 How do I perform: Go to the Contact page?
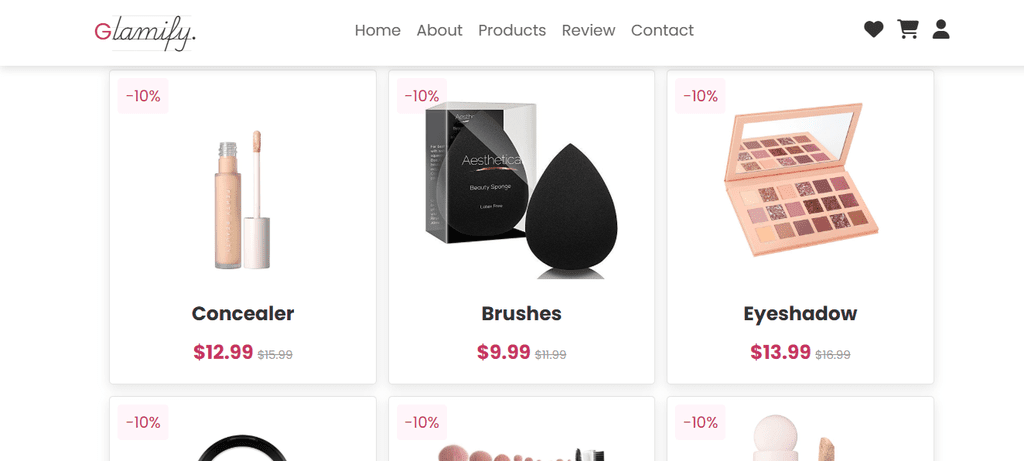click(x=662, y=30)
